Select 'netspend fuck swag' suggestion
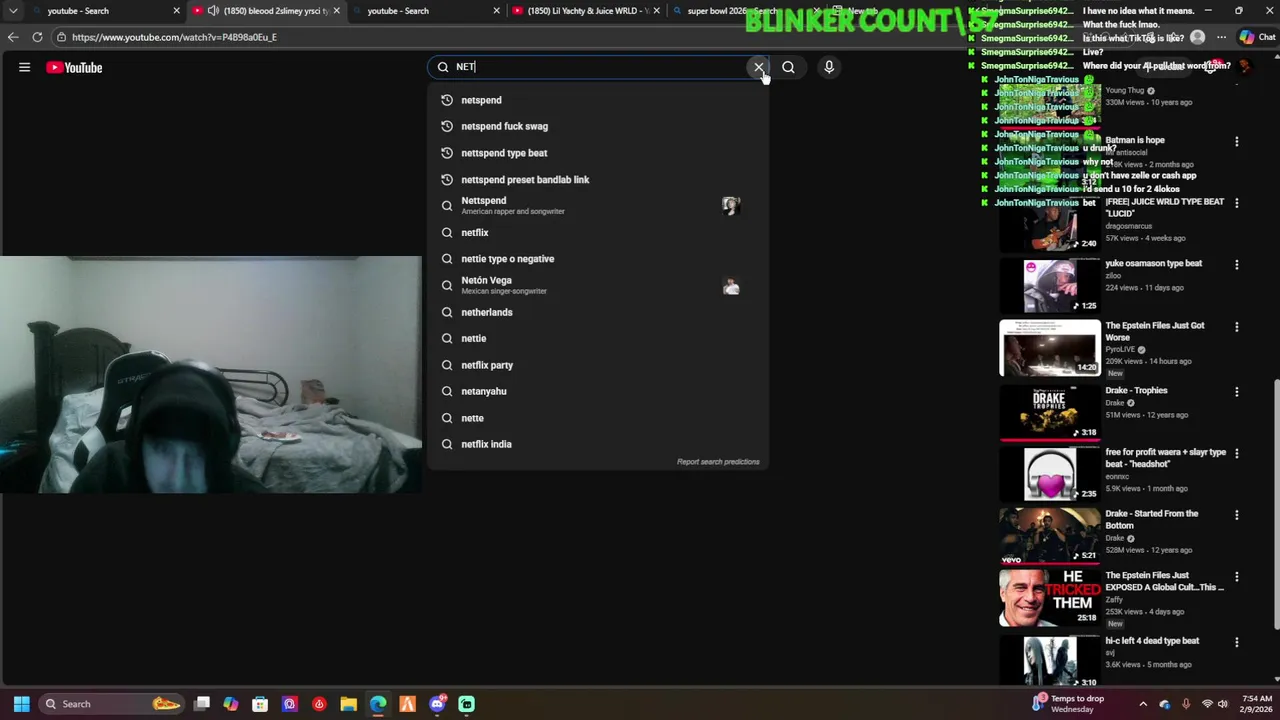Viewport: 1280px width, 720px height. [x=598, y=126]
